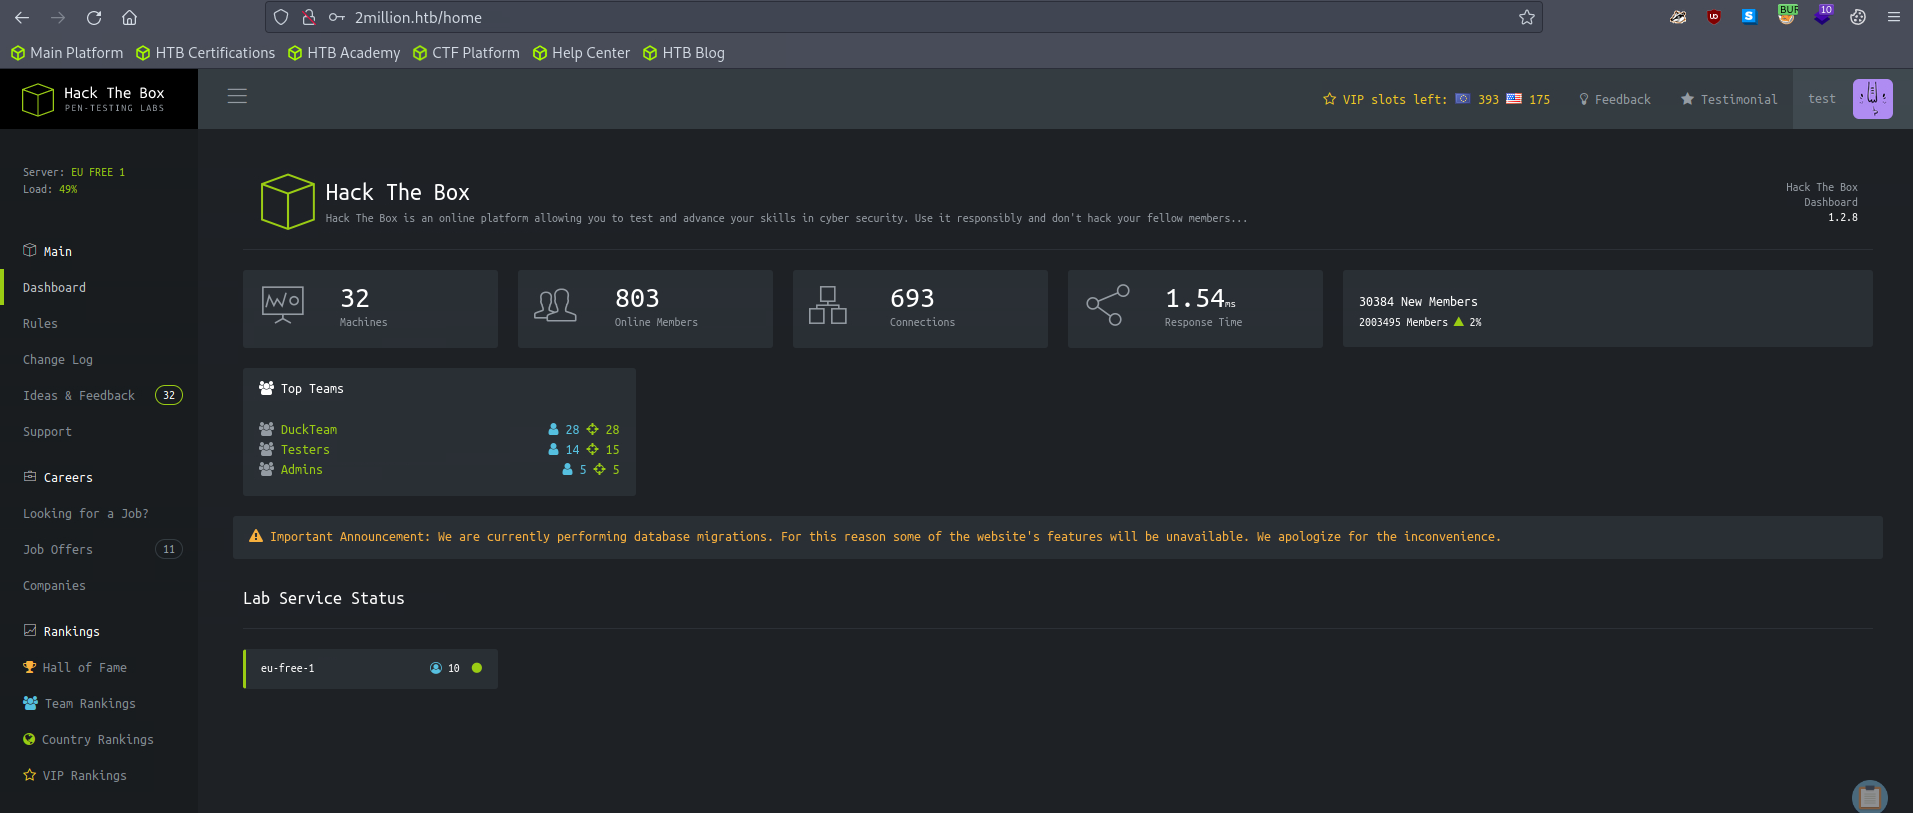This screenshot has height=813, width=1913.
Task: Click the eu-free-1 lab service card
Action: tap(370, 668)
